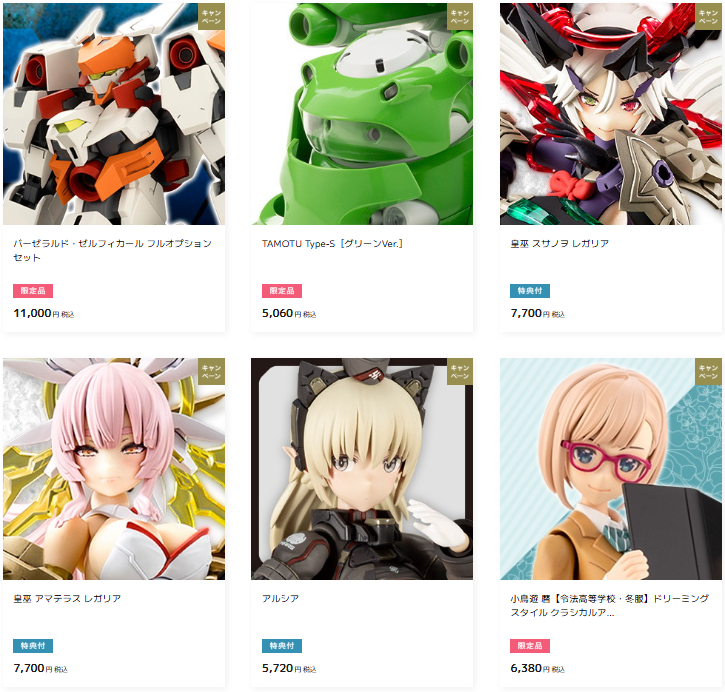Click the 特典付 tag under スサノヲ レガリア
This screenshot has width=725, height=692.
click(x=530, y=291)
